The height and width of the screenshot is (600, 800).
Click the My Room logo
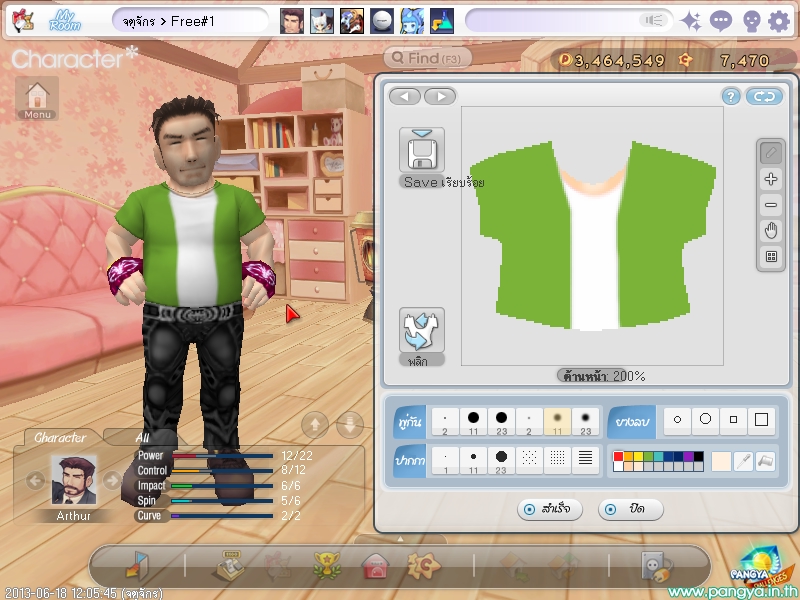point(64,21)
